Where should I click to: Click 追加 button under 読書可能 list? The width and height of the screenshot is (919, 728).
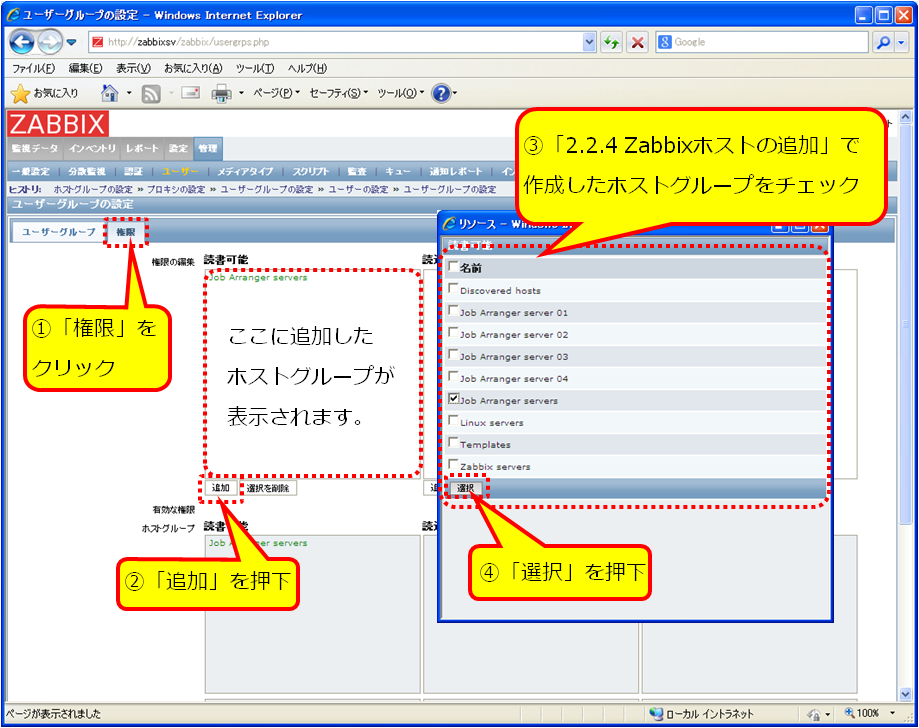(x=220, y=488)
